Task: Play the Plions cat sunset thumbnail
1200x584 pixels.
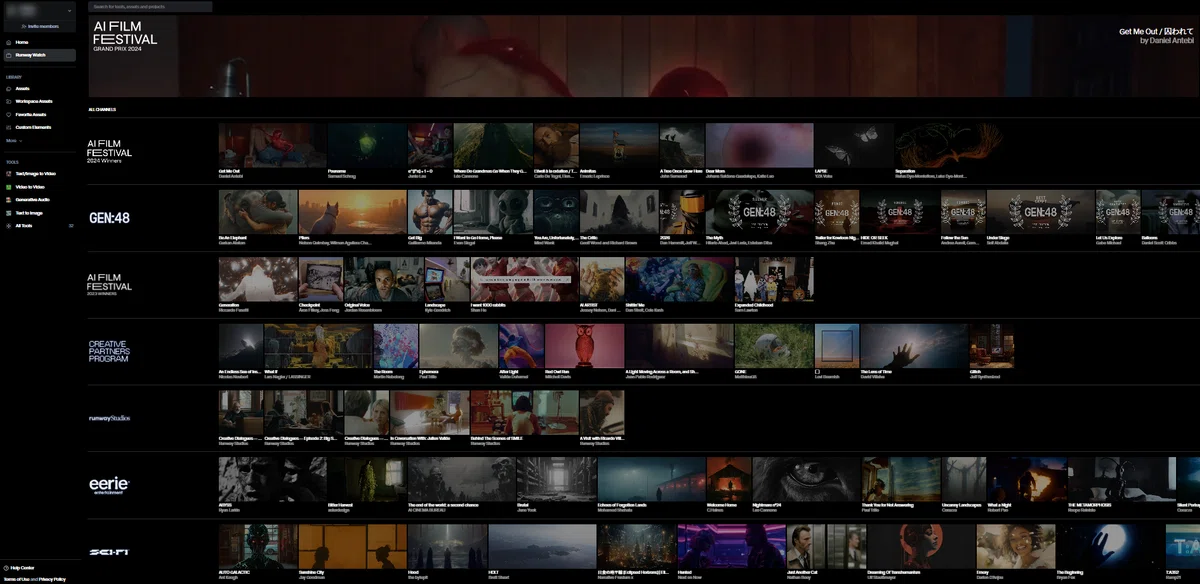Action: tap(352, 212)
